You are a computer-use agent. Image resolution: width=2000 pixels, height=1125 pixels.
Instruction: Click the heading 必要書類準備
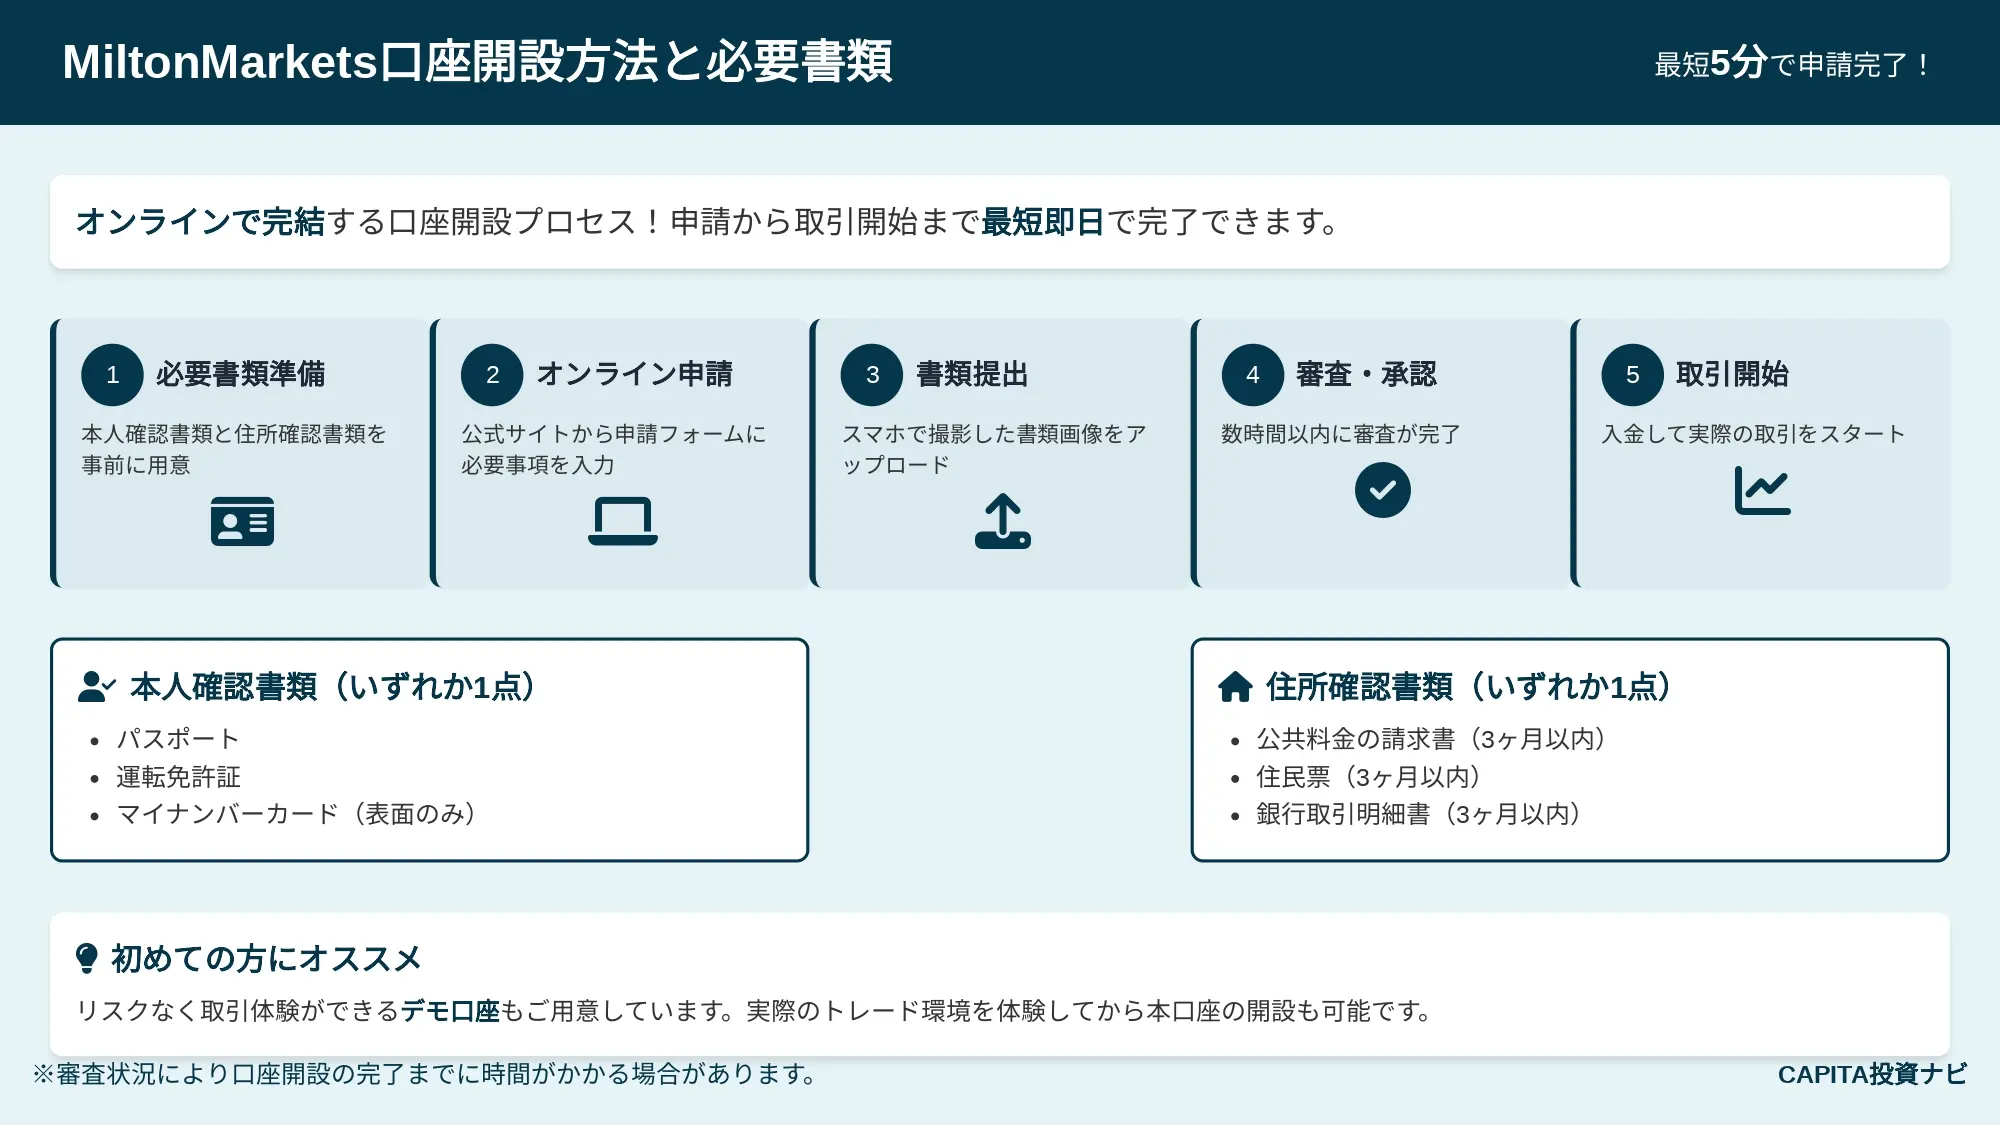240,374
